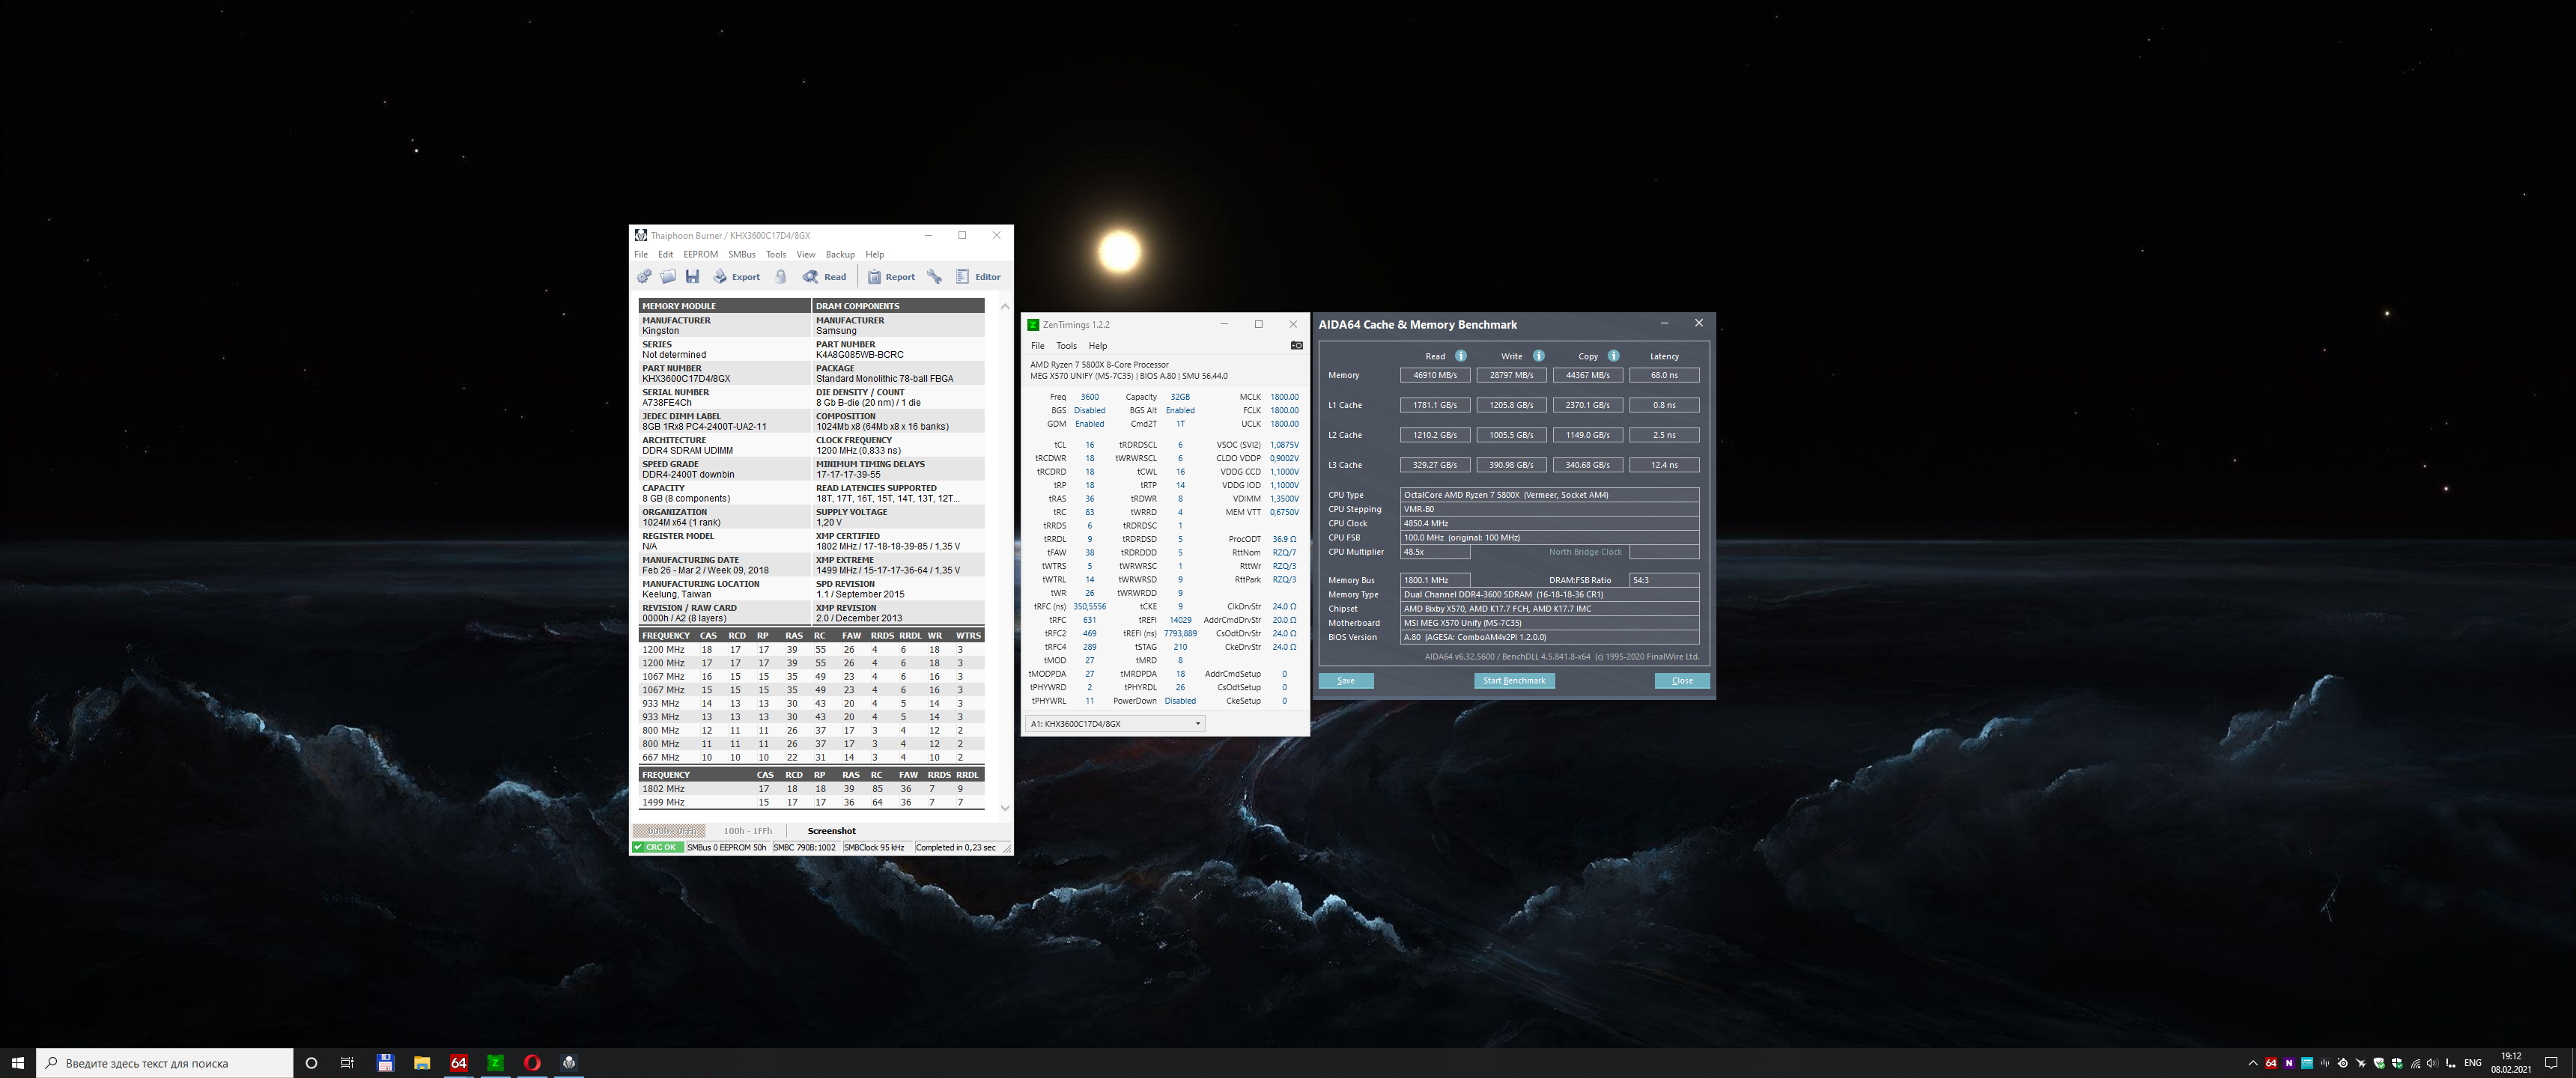This screenshot has height=1078, width=2576.
Task: Open ZenTimings Tools menu
Action: point(1066,346)
